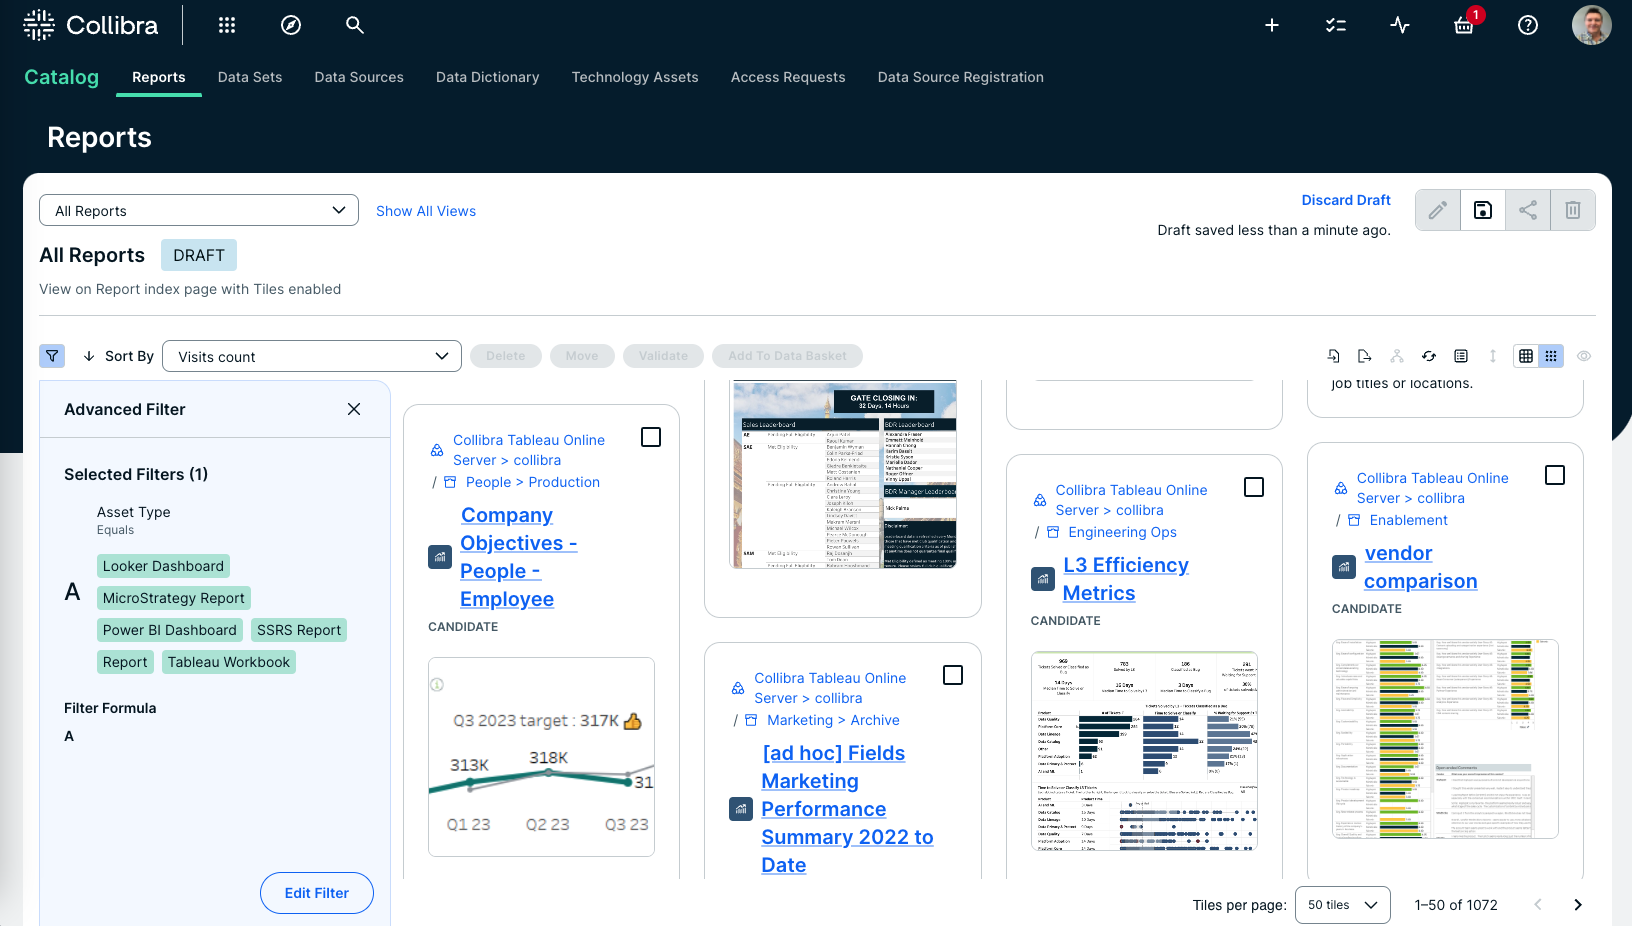
Task: Switch to the Data Dictionary tab
Action: (487, 77)
